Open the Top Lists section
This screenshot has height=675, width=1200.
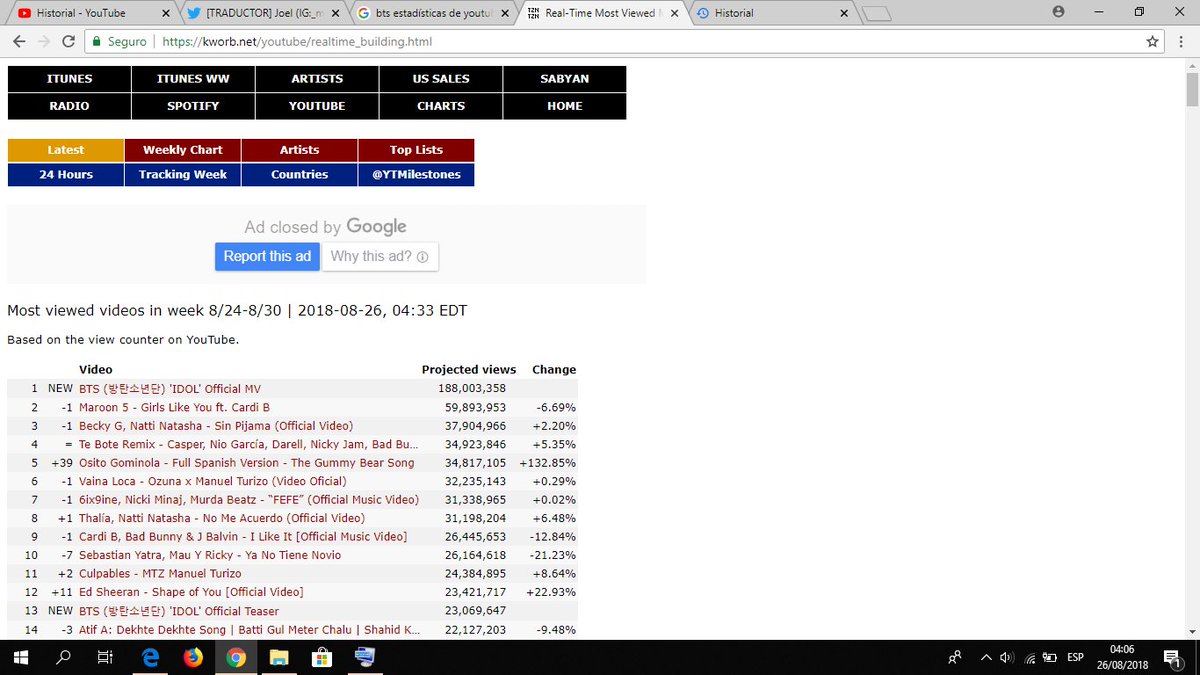click(416, 150)
